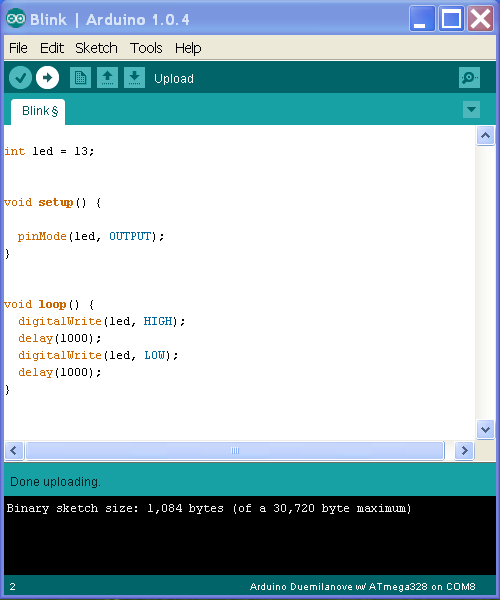Click the horizontal scrollbar right arrow
Viewport: 500px width, 600px height.
coord(464,450)
